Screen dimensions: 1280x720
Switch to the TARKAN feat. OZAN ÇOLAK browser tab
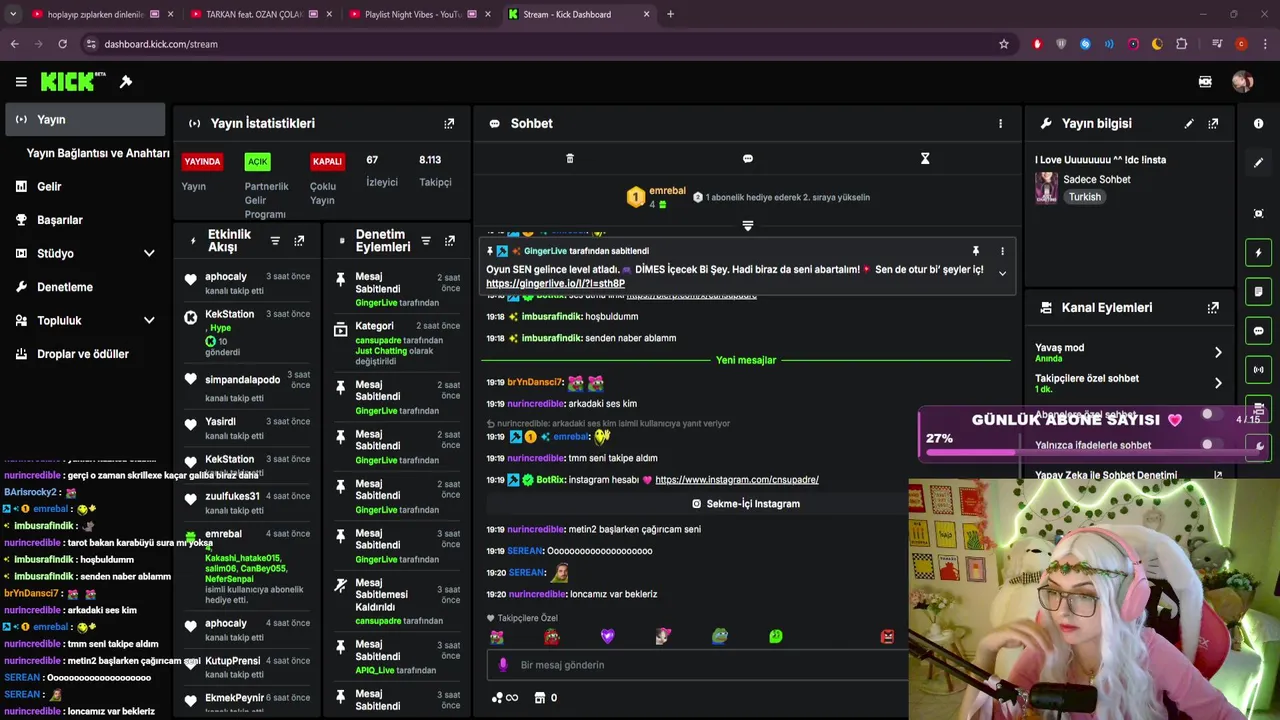[260, 14]
